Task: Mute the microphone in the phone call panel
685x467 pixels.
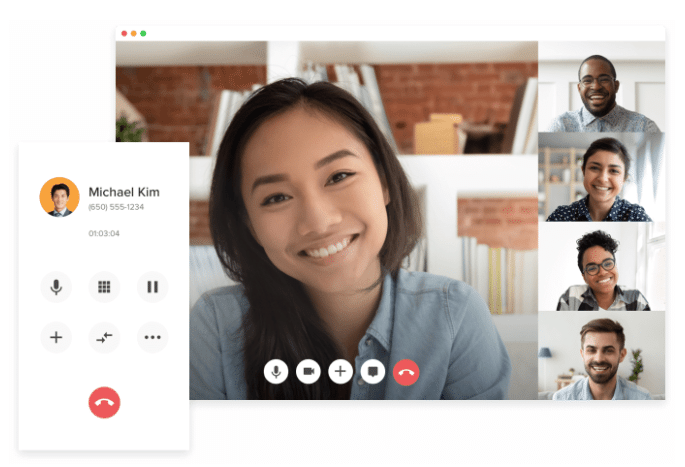Action: [x=56, y=287]
